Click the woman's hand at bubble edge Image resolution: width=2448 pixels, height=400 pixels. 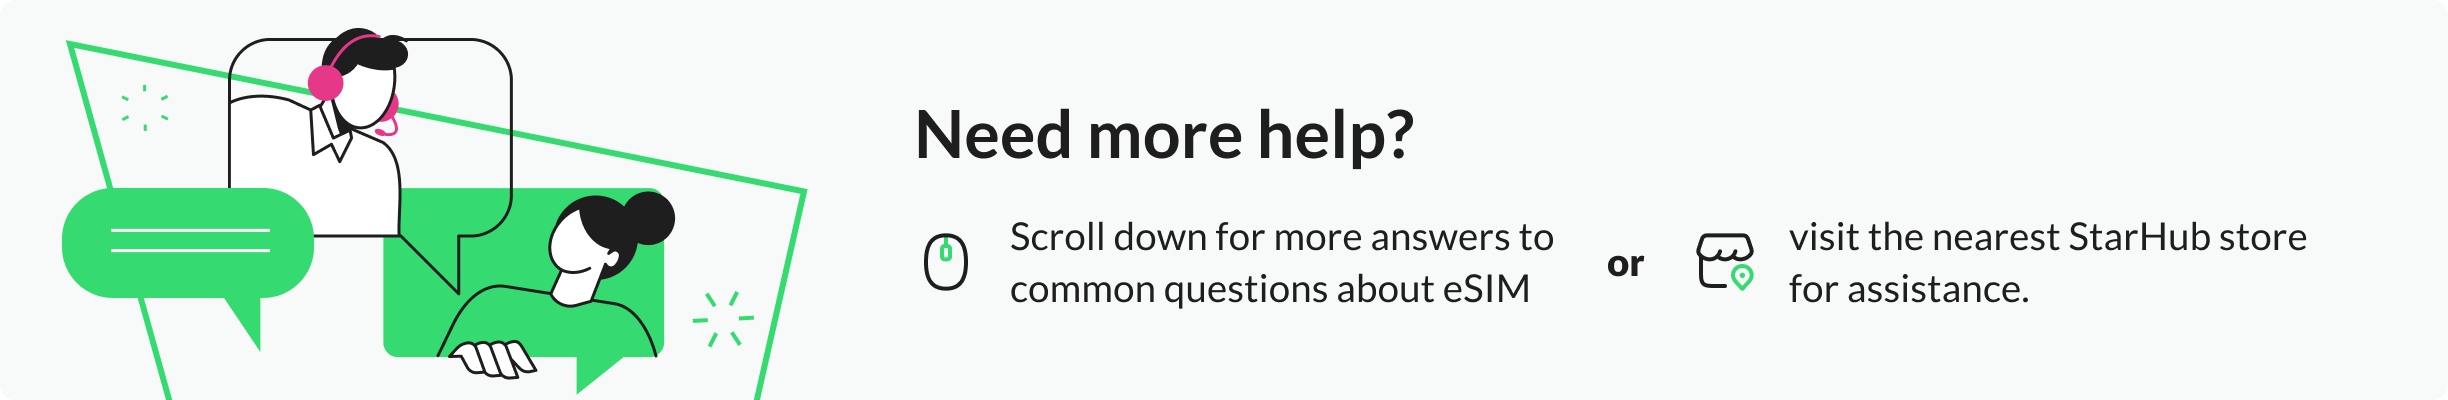[x=492, y=358]
